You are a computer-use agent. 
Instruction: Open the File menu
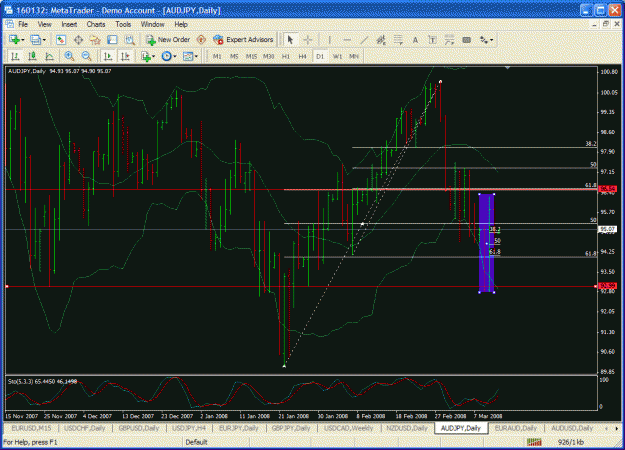click(x=23, y=24)
